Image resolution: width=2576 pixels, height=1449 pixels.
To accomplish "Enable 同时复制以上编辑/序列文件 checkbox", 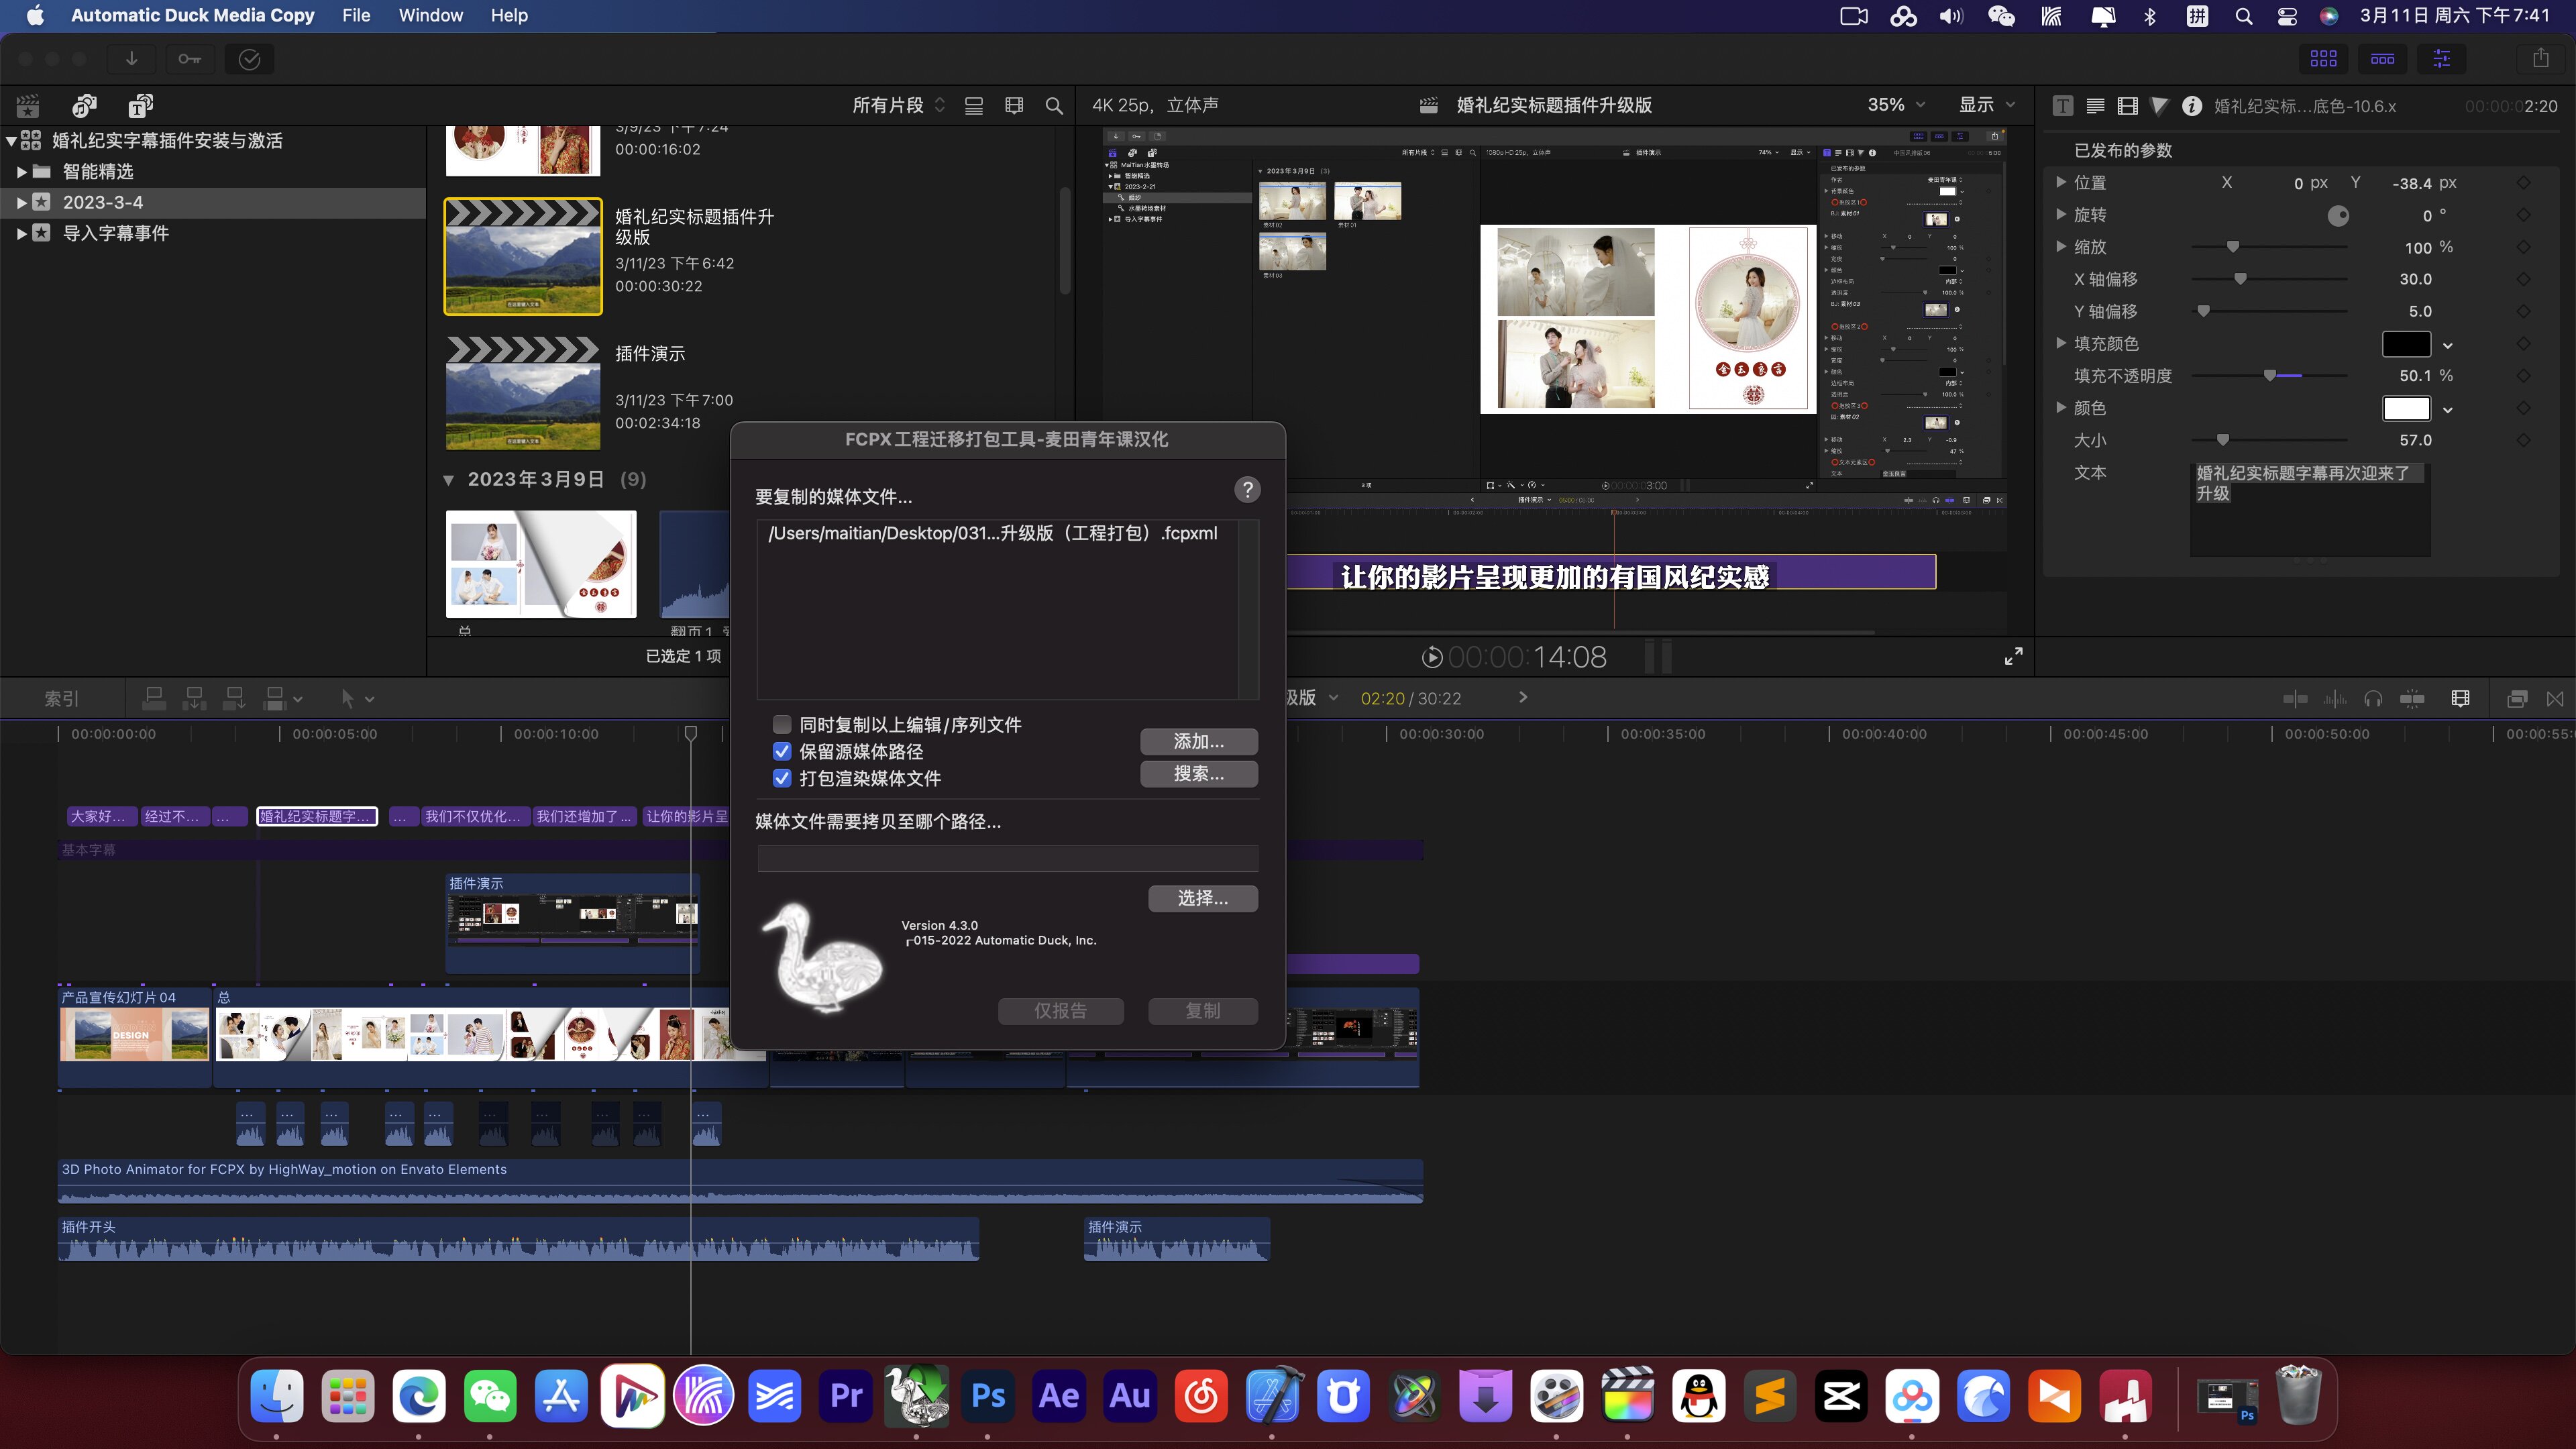I will pyautogui.click(x=782, y=724).
